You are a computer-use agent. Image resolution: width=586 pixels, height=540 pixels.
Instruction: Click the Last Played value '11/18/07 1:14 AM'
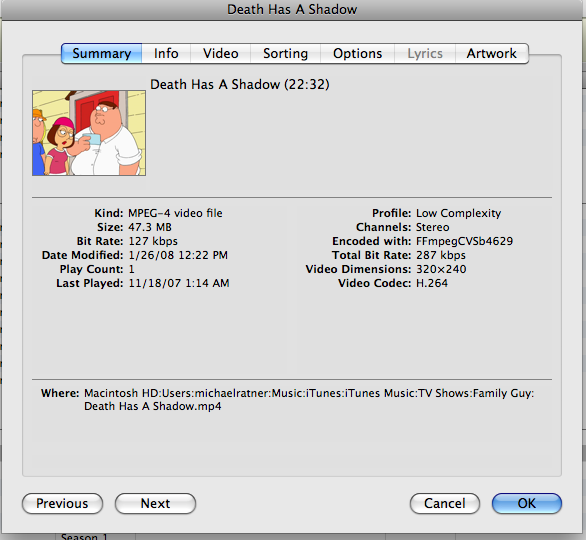coord(179,283)
